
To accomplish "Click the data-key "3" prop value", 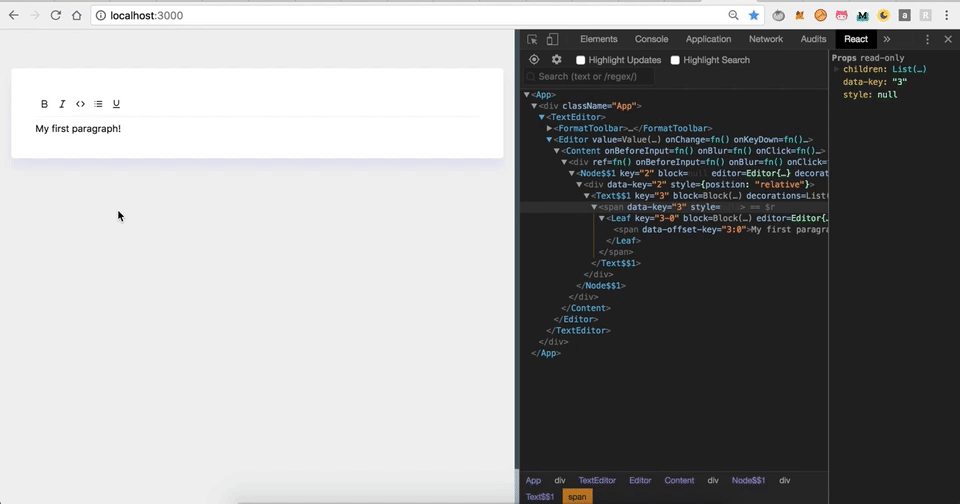I will (899, 82).
